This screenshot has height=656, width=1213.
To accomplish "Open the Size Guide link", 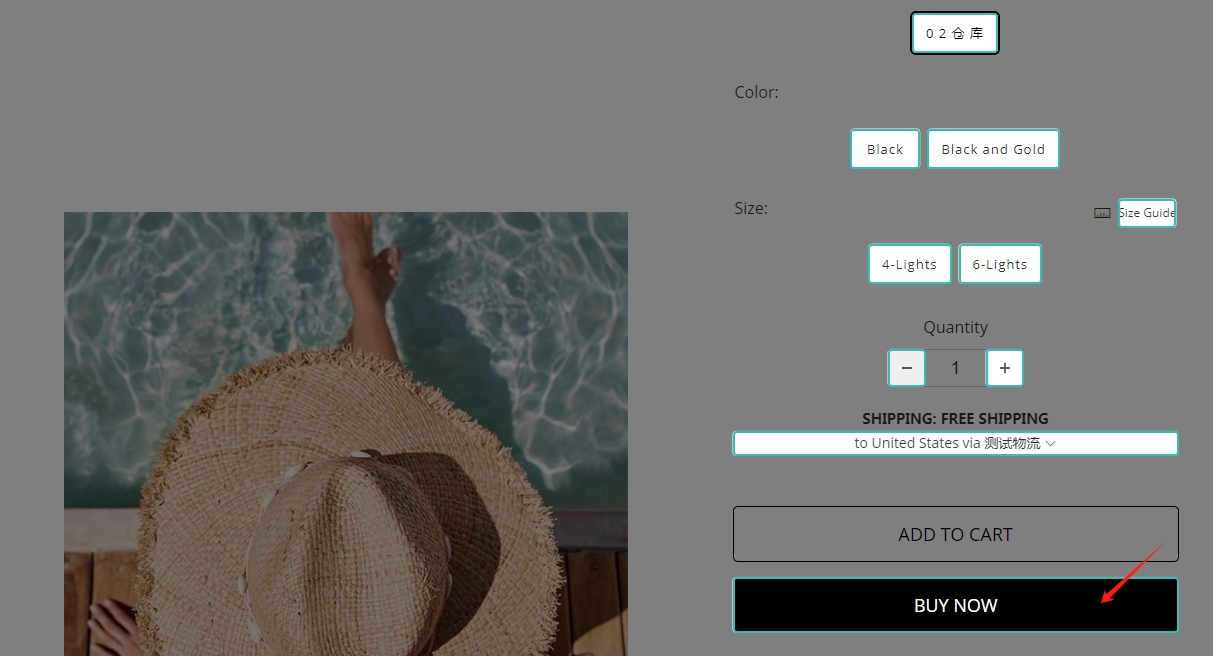I will 1146,213.
